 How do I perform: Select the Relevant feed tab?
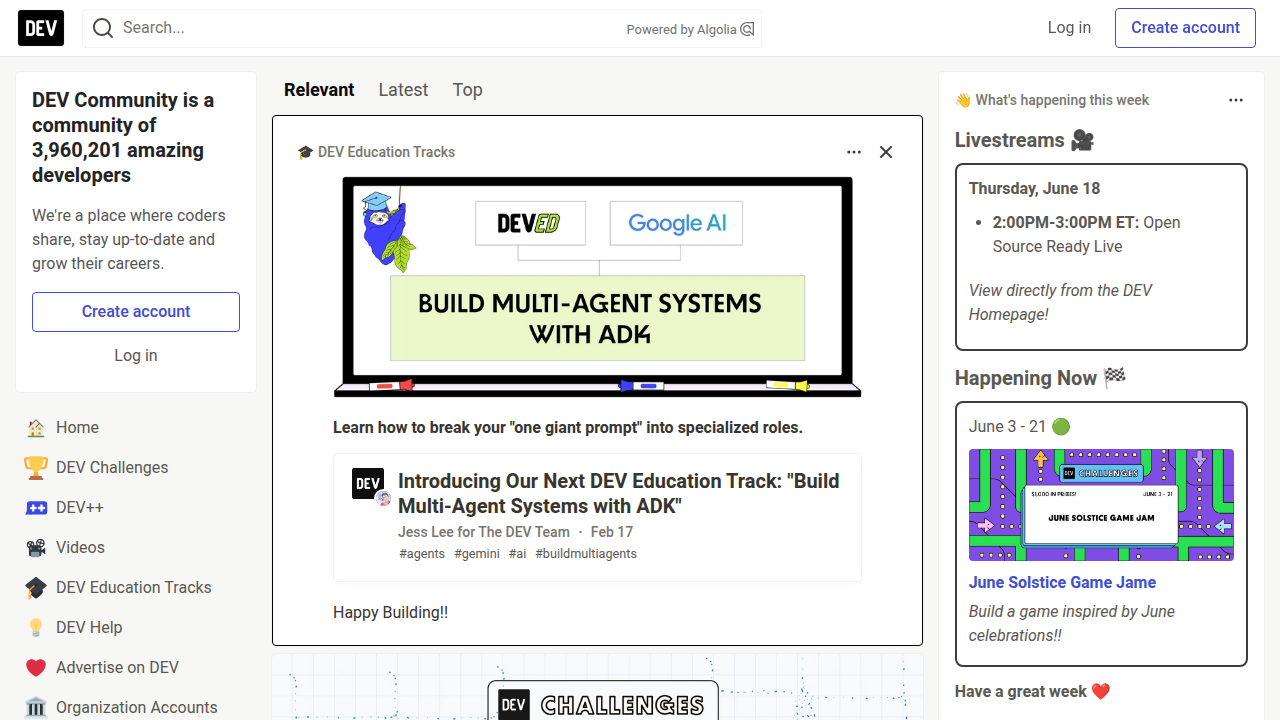click(x=319, y=90)
